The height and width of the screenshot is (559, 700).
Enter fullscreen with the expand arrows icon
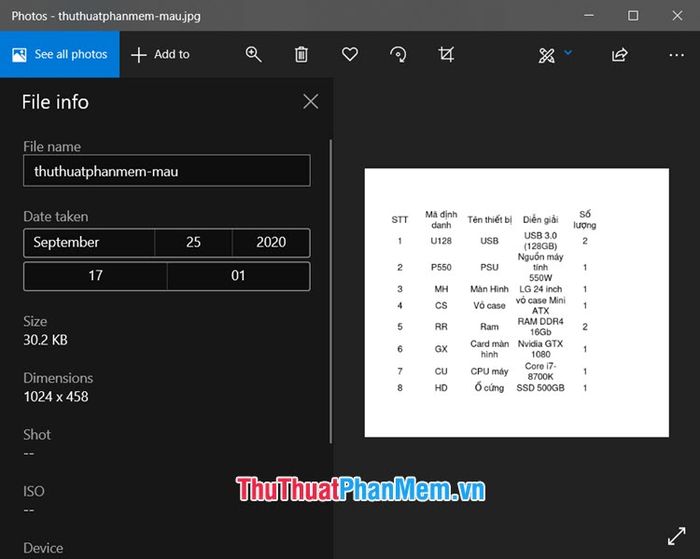click(x=675, y=536)
